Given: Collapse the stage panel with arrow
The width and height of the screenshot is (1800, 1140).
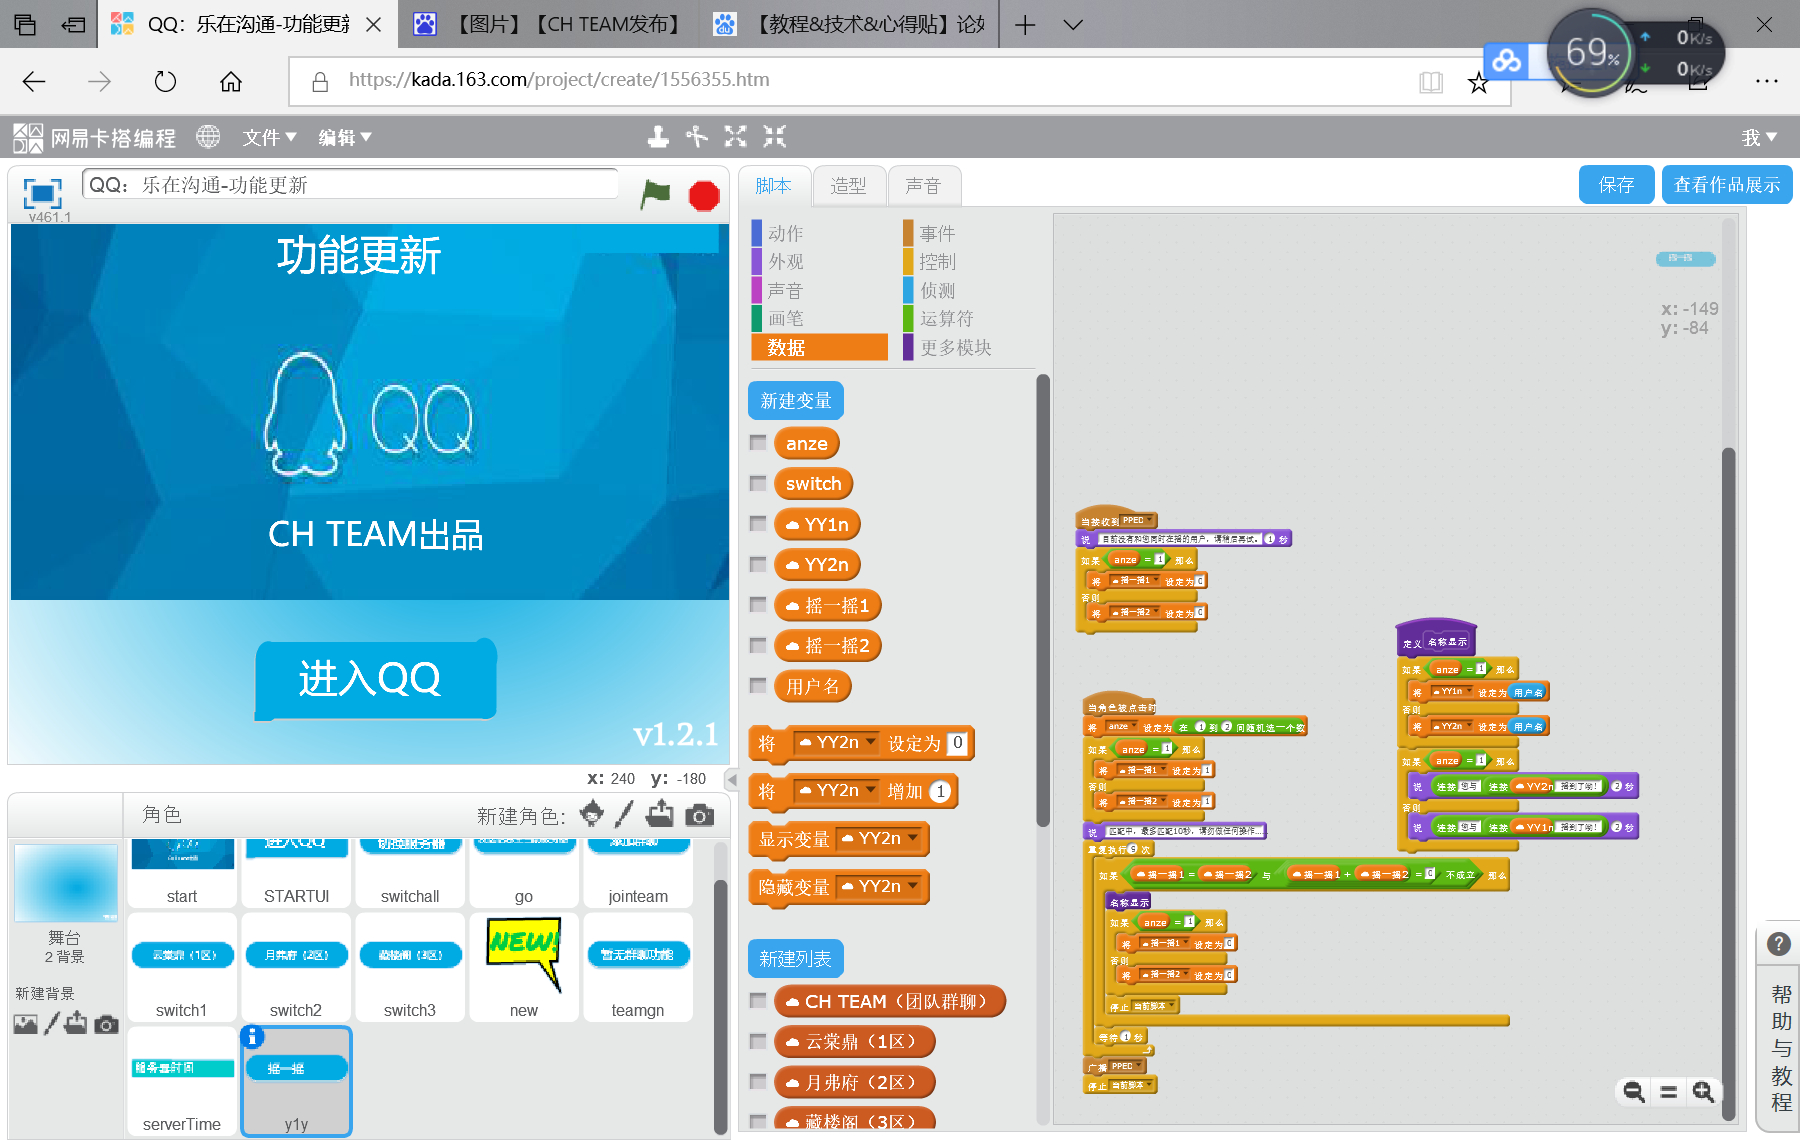Looking at the screenshot, I should [732, 780].
